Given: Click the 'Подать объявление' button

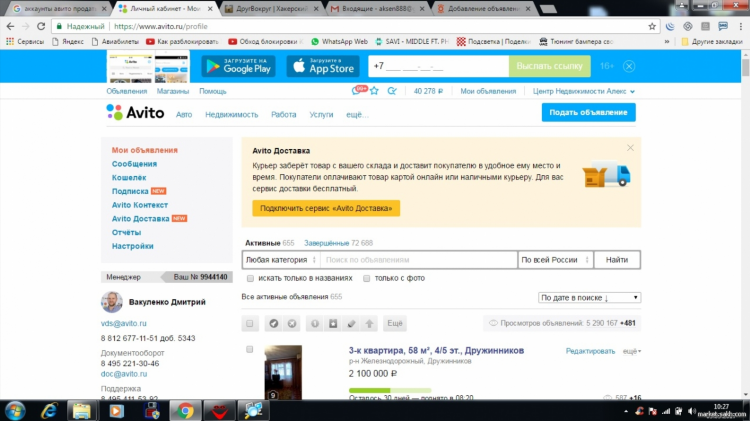Looking at the screenshot, I should [x=588, y=112].
